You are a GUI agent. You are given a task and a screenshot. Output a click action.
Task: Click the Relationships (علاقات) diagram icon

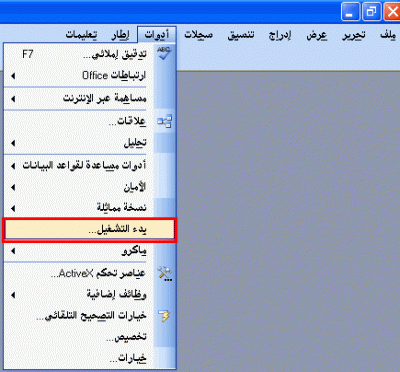point(164,121)
